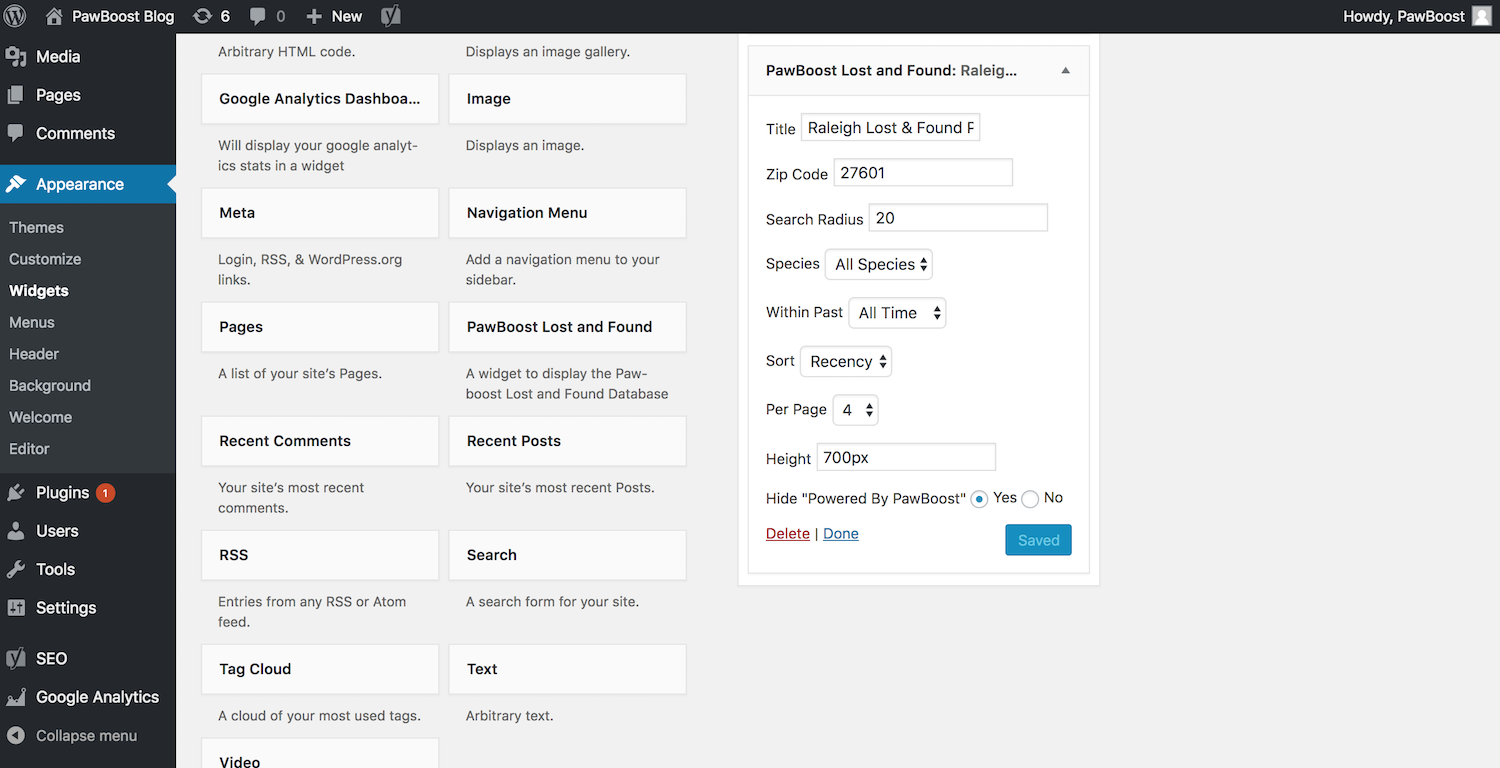1500x768 pixels.
Task: Open the Per Page dropdown
Action: coord(855,409)
